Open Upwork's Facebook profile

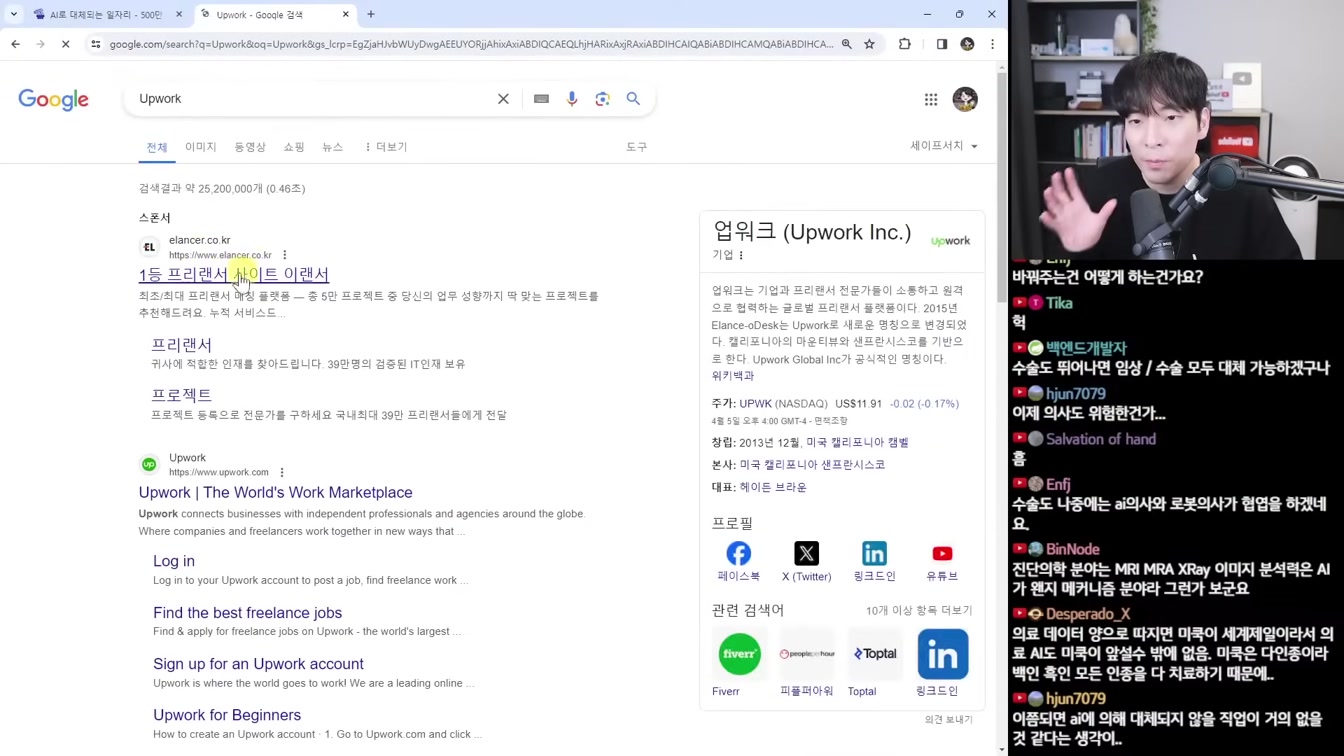739,562
